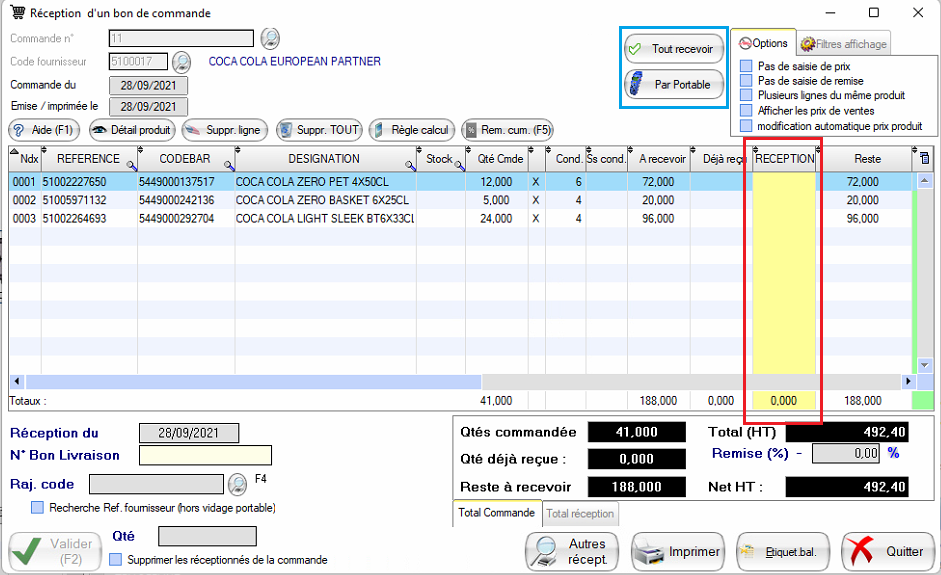Check Supprimer les réceptionnés de la commande
941x575 pixels.
tap(116, 560)
